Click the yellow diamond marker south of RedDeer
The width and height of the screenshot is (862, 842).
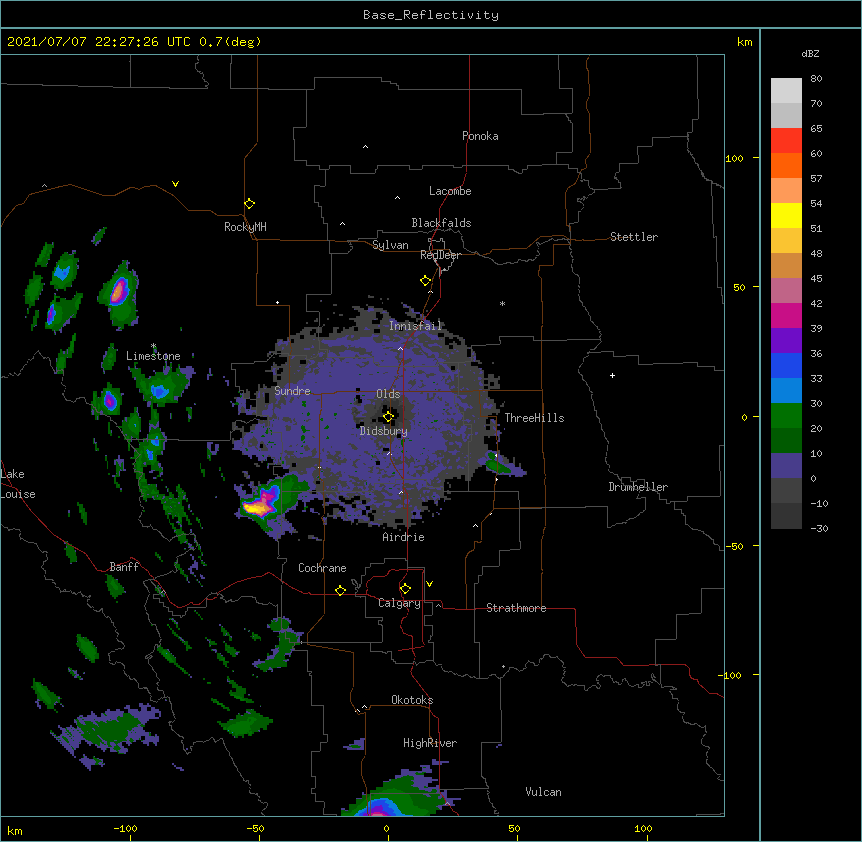point(425,280)
